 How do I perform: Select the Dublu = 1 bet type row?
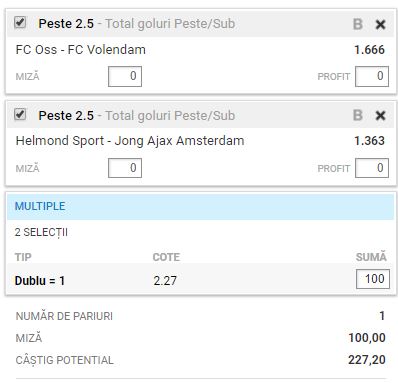tap(200, 279)
